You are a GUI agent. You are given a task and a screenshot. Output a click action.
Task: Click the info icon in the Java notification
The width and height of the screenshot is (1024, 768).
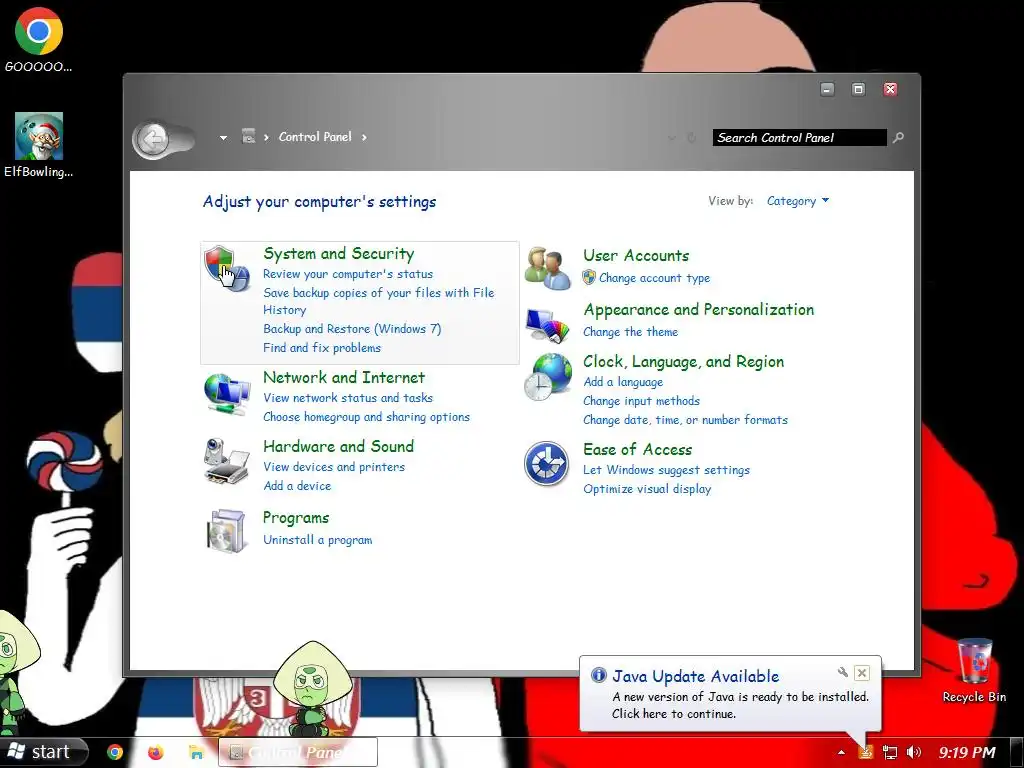coord(598,675)
